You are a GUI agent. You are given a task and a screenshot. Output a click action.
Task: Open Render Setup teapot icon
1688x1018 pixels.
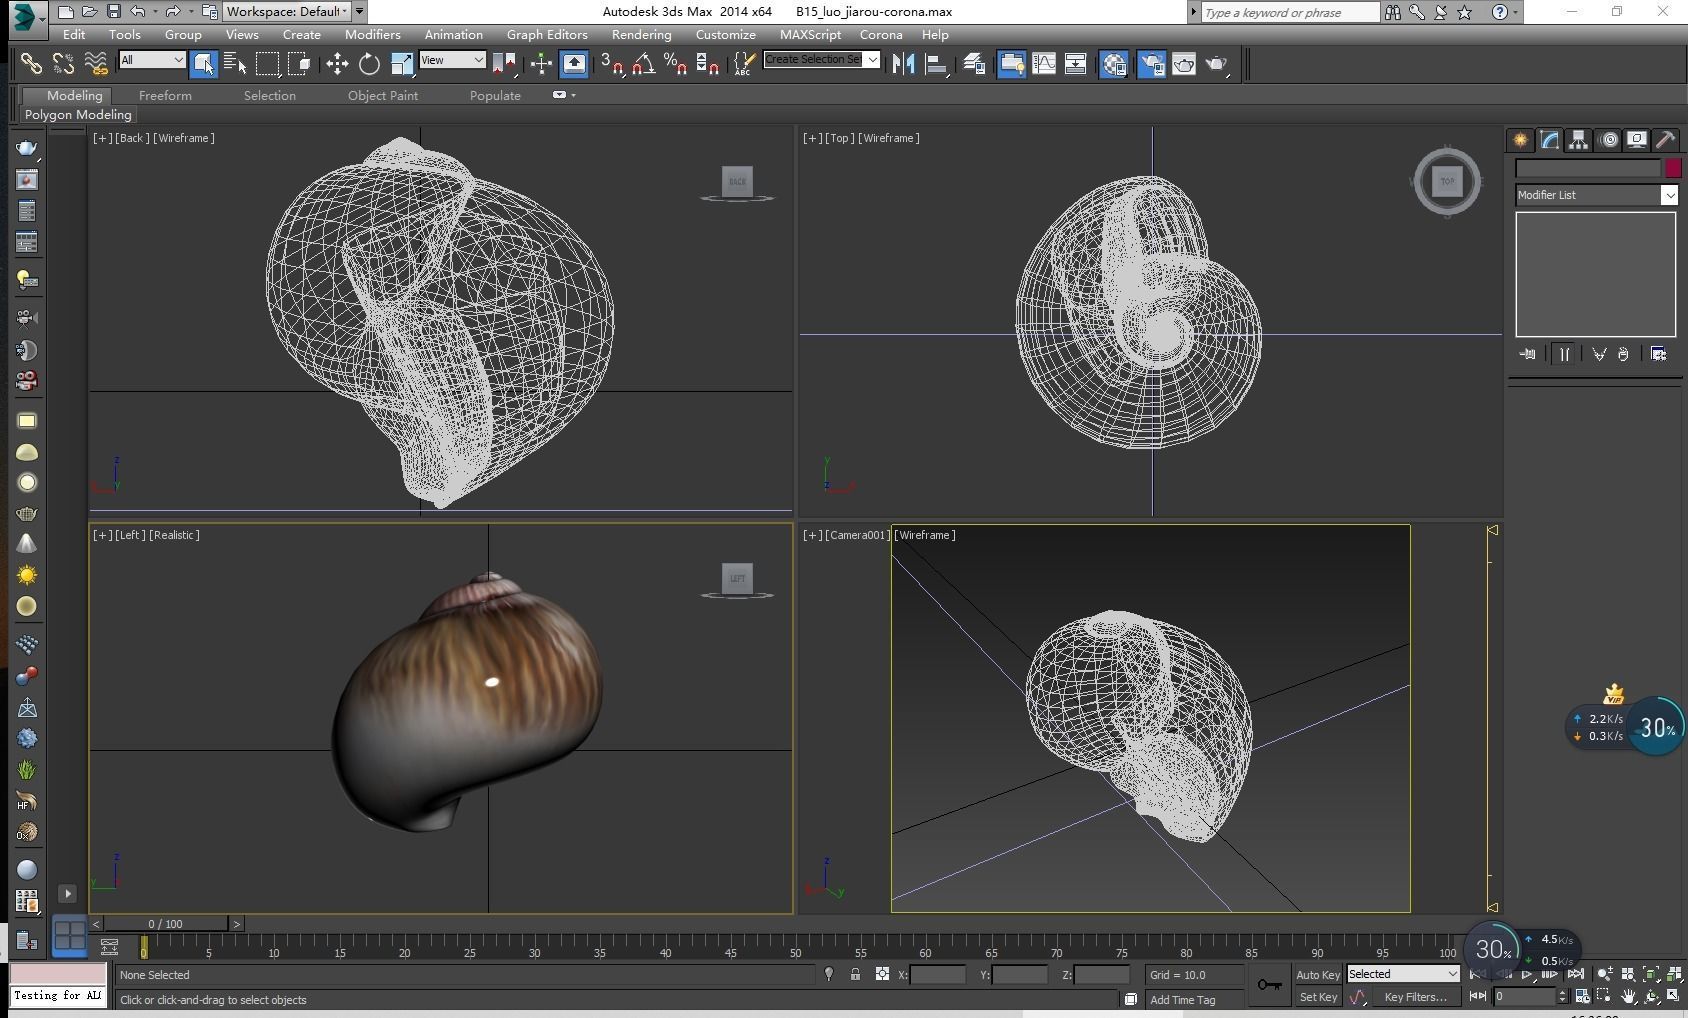(x=1151, y=64)
